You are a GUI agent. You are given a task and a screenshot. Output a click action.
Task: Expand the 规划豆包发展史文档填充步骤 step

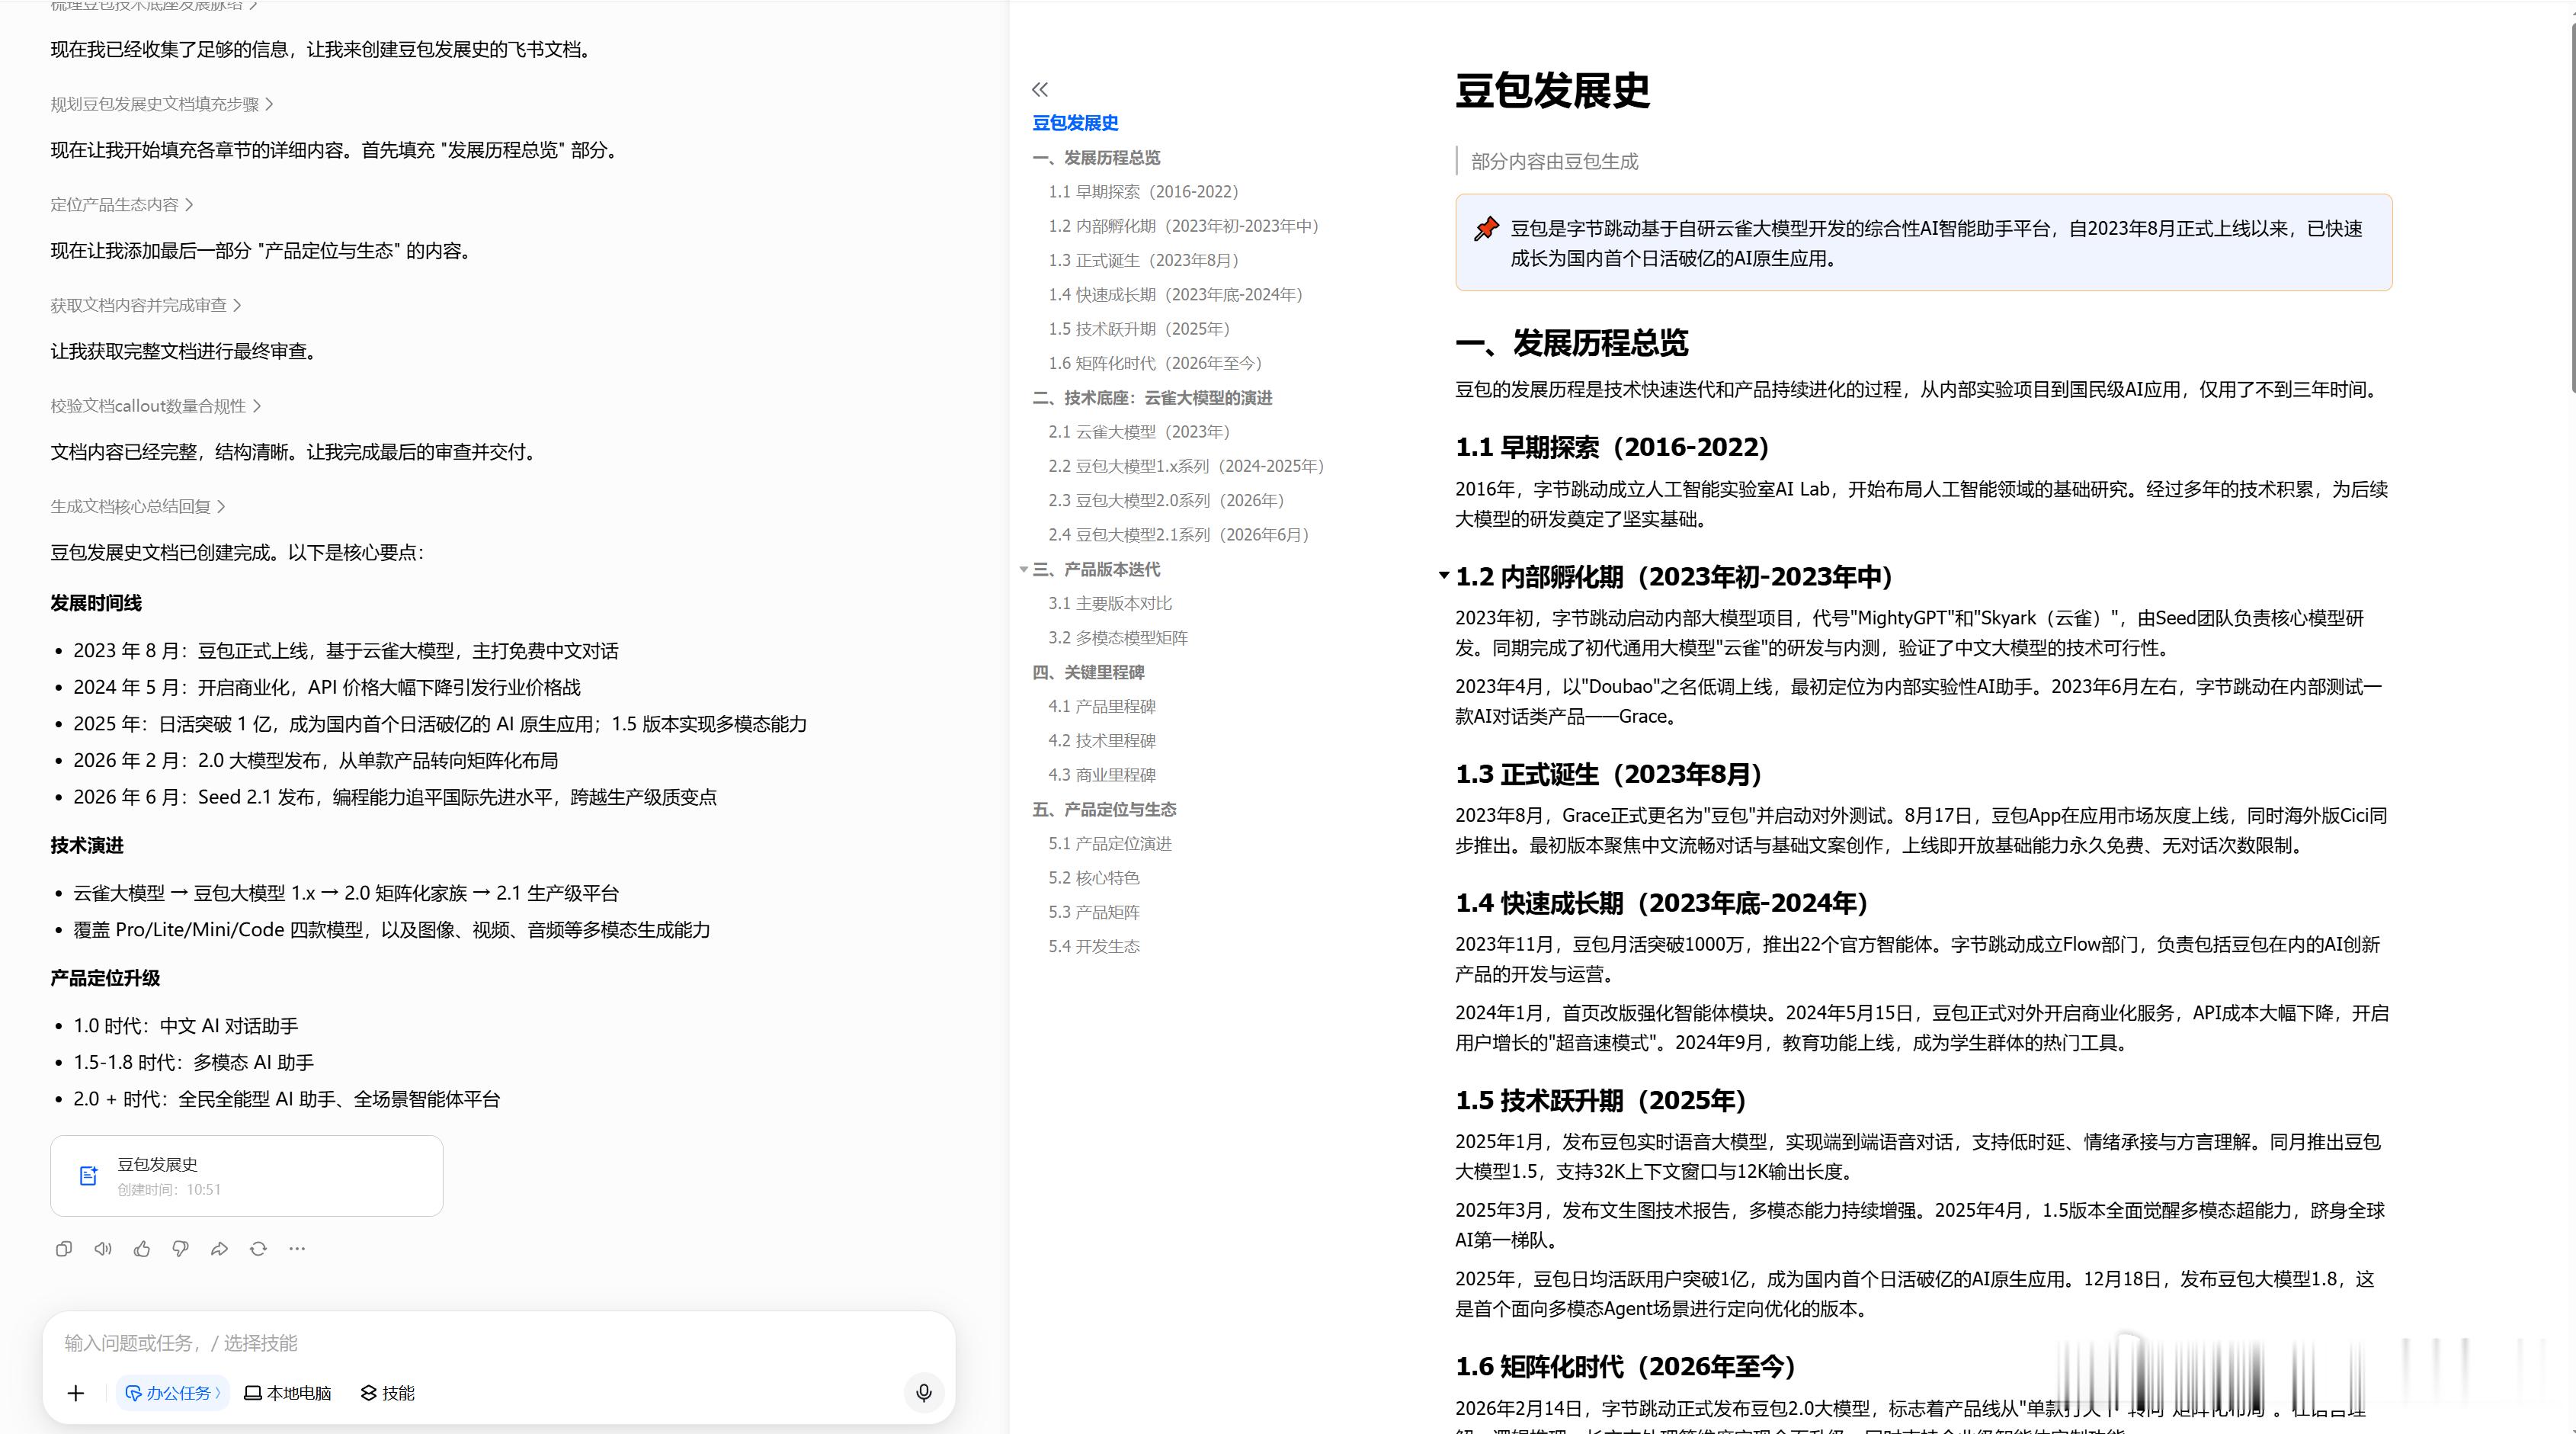click(162, 104)
